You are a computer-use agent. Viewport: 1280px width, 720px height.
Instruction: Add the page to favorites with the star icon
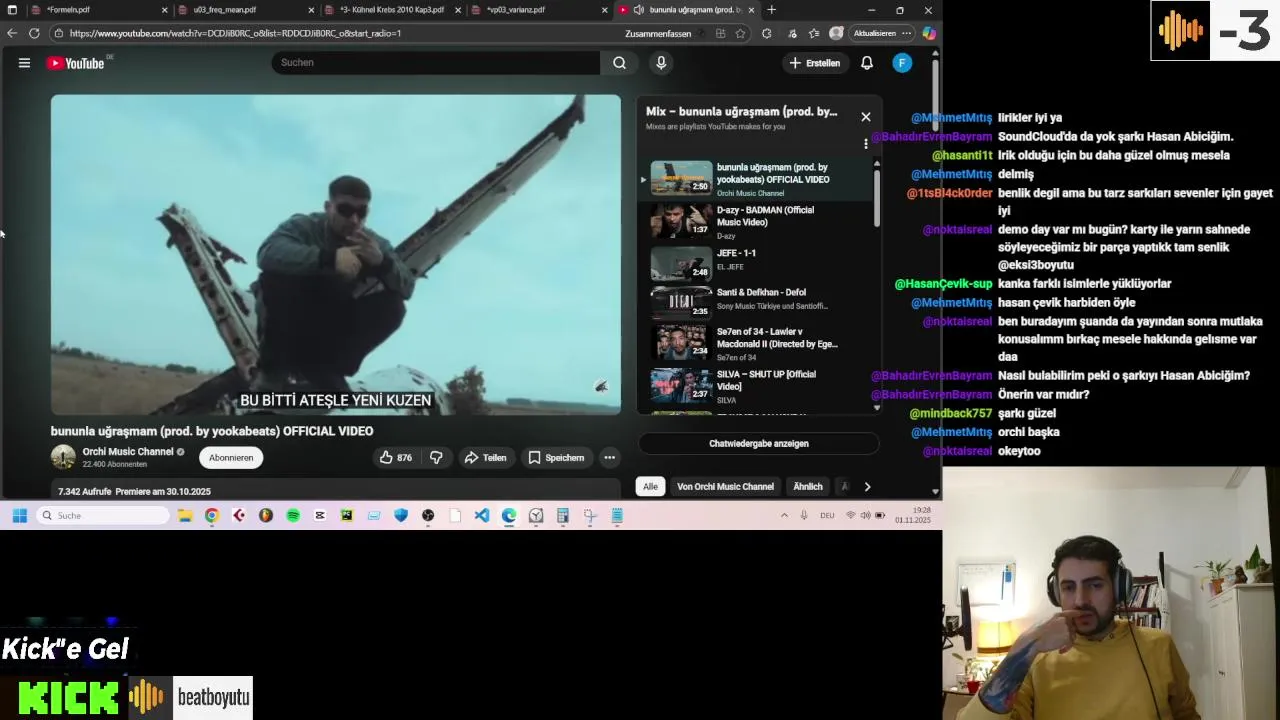[x=740, y=33]
